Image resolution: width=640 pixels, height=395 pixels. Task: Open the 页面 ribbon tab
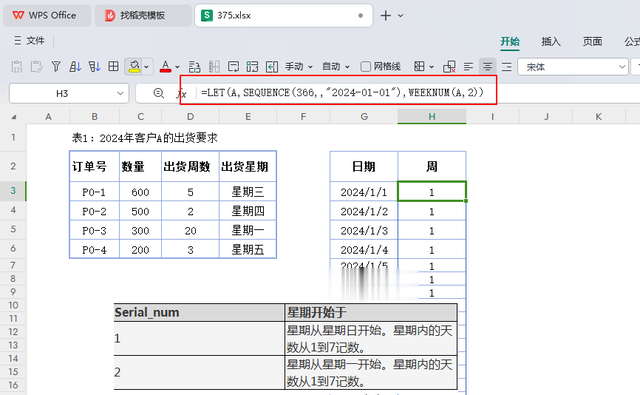[592, 41]
